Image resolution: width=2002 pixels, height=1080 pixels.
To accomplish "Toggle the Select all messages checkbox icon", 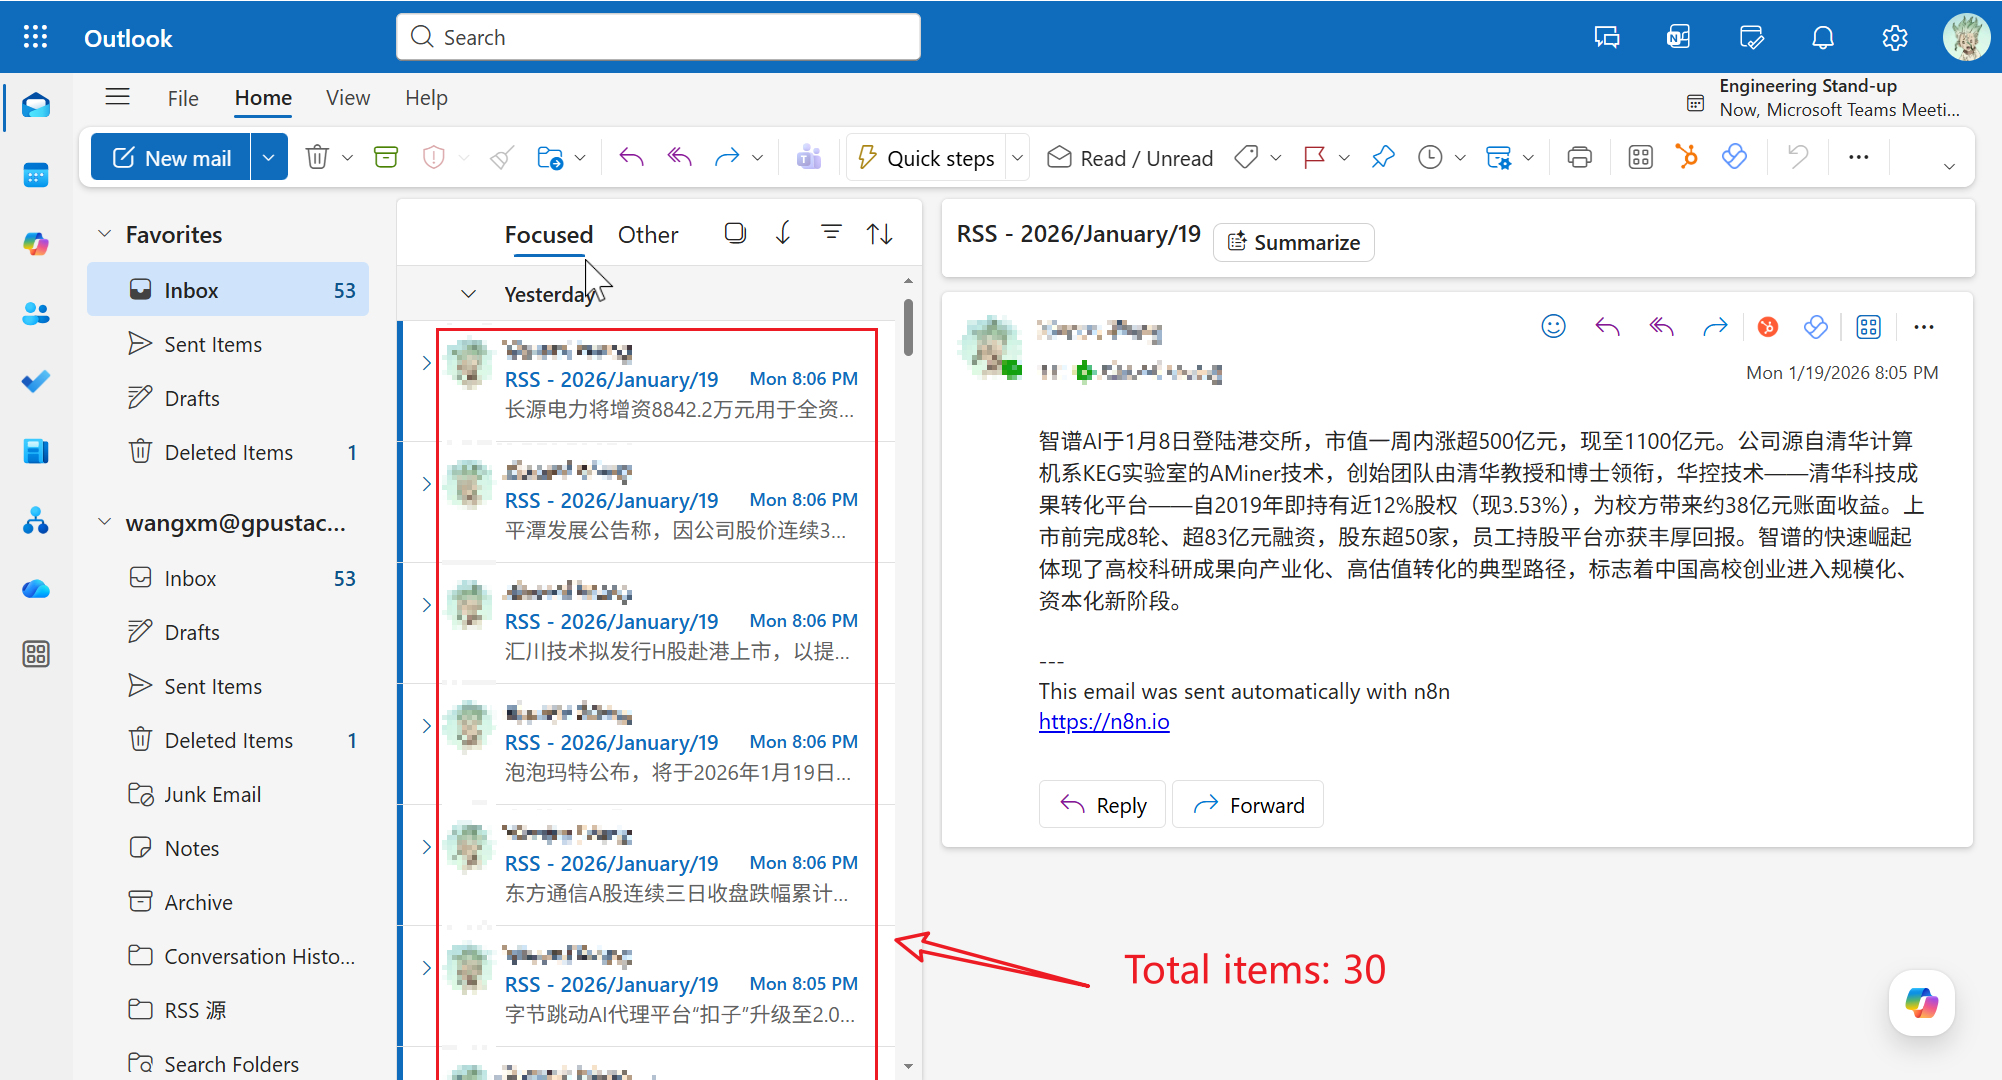I will (x=735, y=233).
